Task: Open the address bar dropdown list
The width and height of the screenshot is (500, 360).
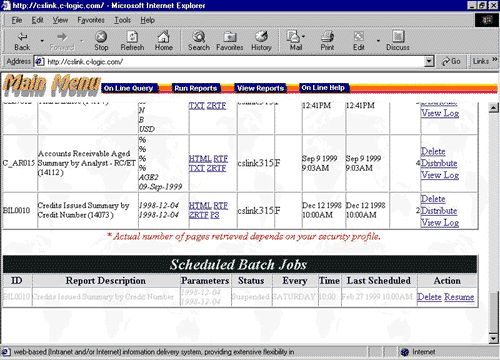Action: [x=429, y=61]
